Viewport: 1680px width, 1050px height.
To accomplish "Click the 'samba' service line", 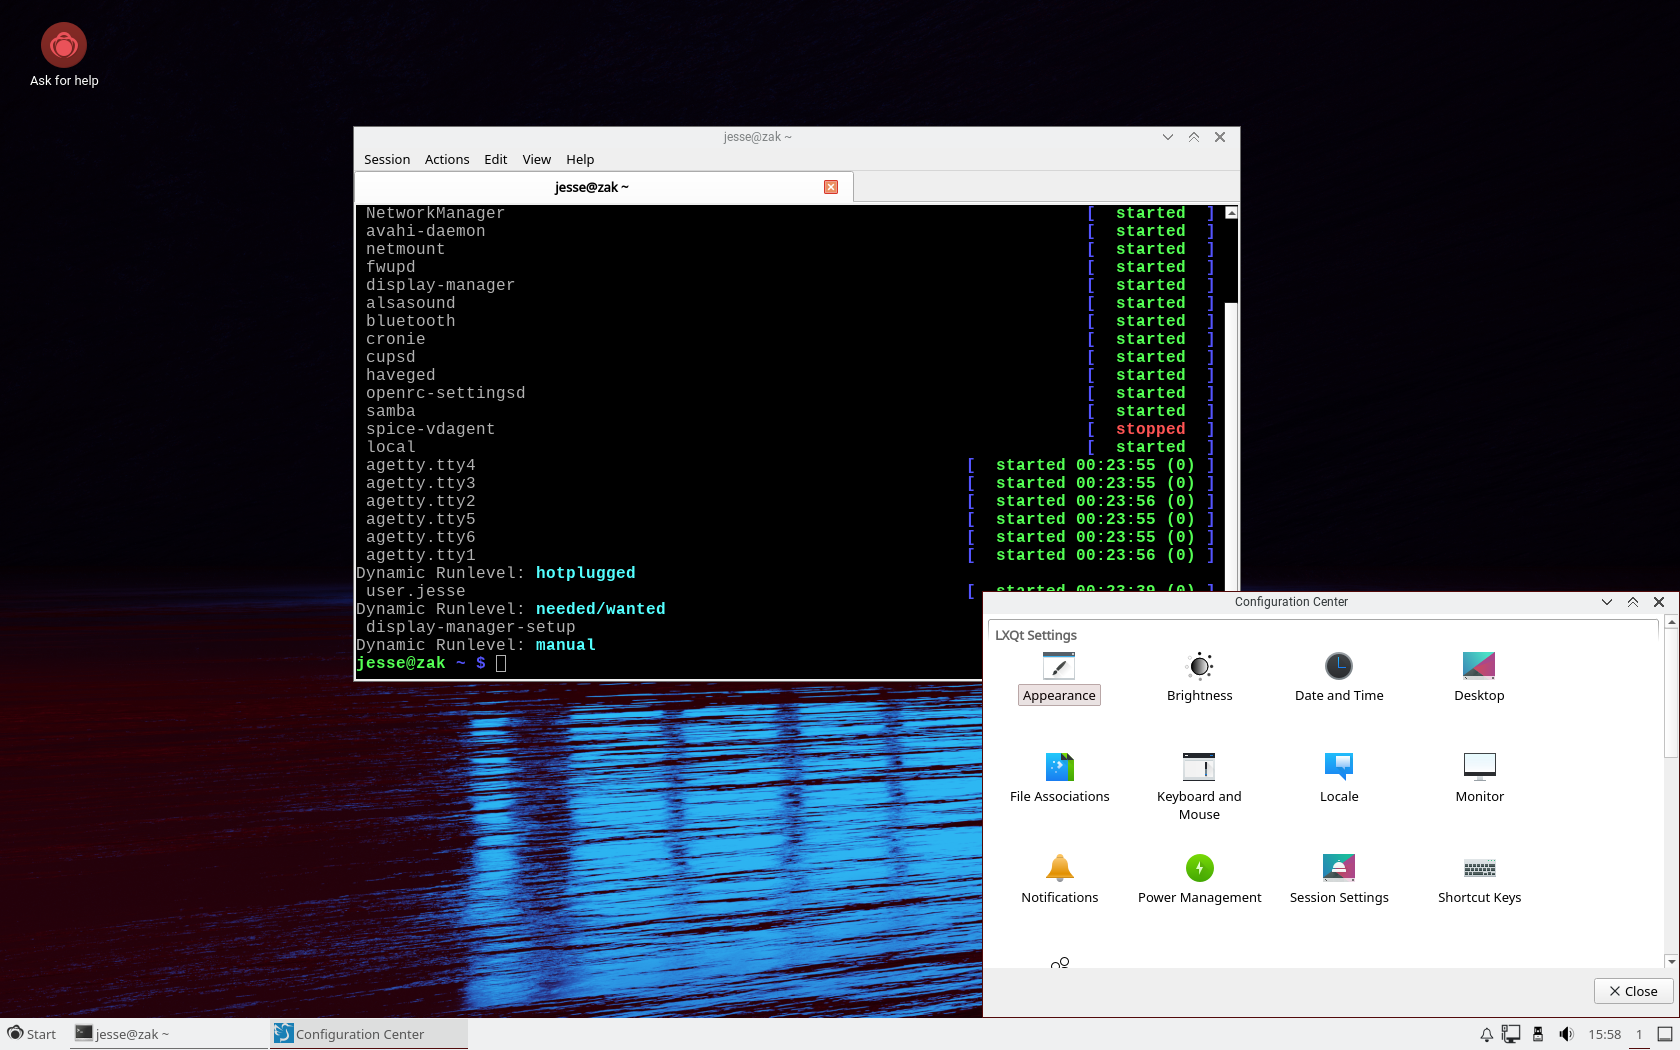I will (x=390, y=411).
